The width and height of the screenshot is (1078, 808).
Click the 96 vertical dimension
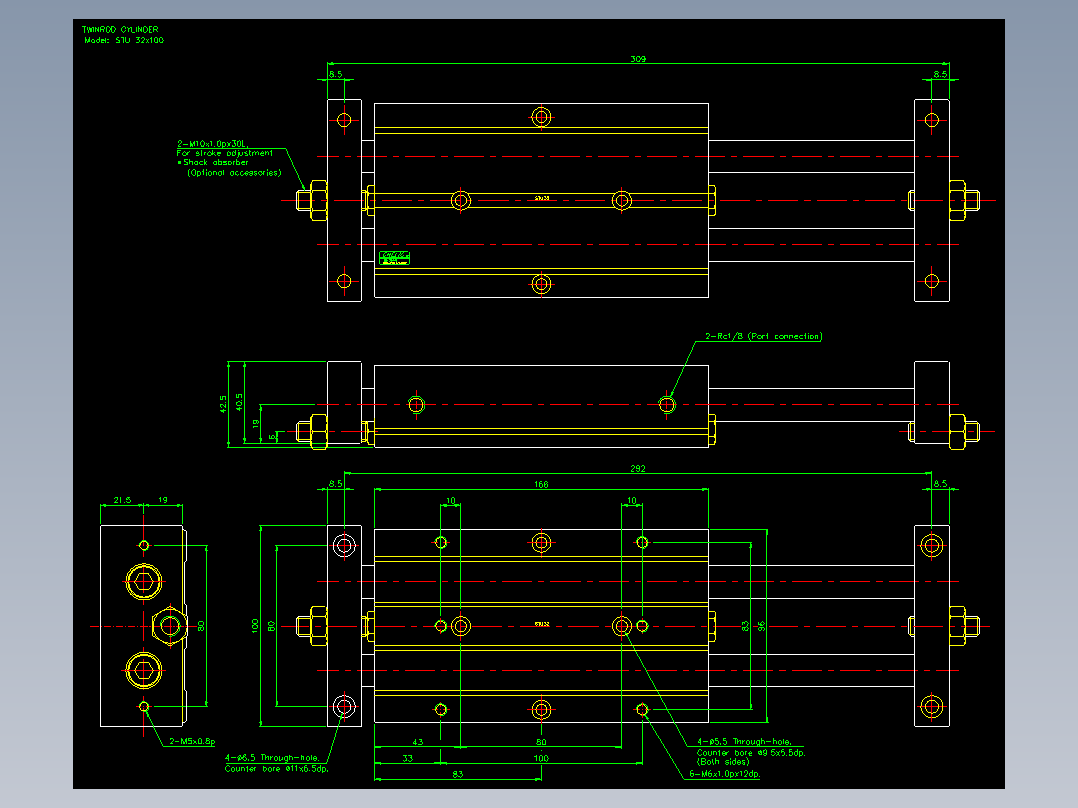coord(761,626)
